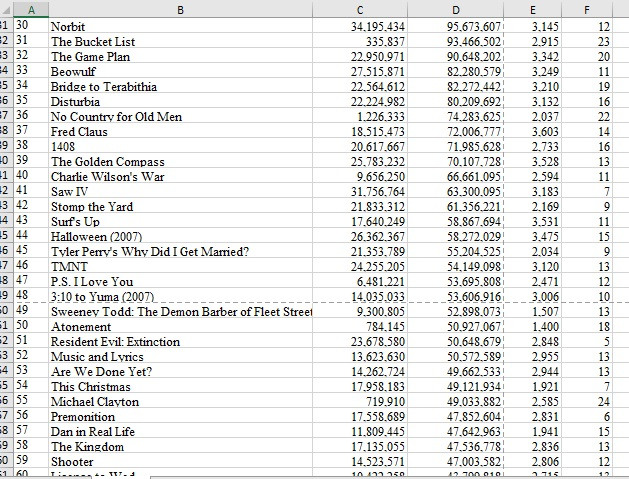Image resolution: width=629 pixels, height=479 pixels.
Task: Select The Game Plan title cell
Action: click(x=181, y=57)
